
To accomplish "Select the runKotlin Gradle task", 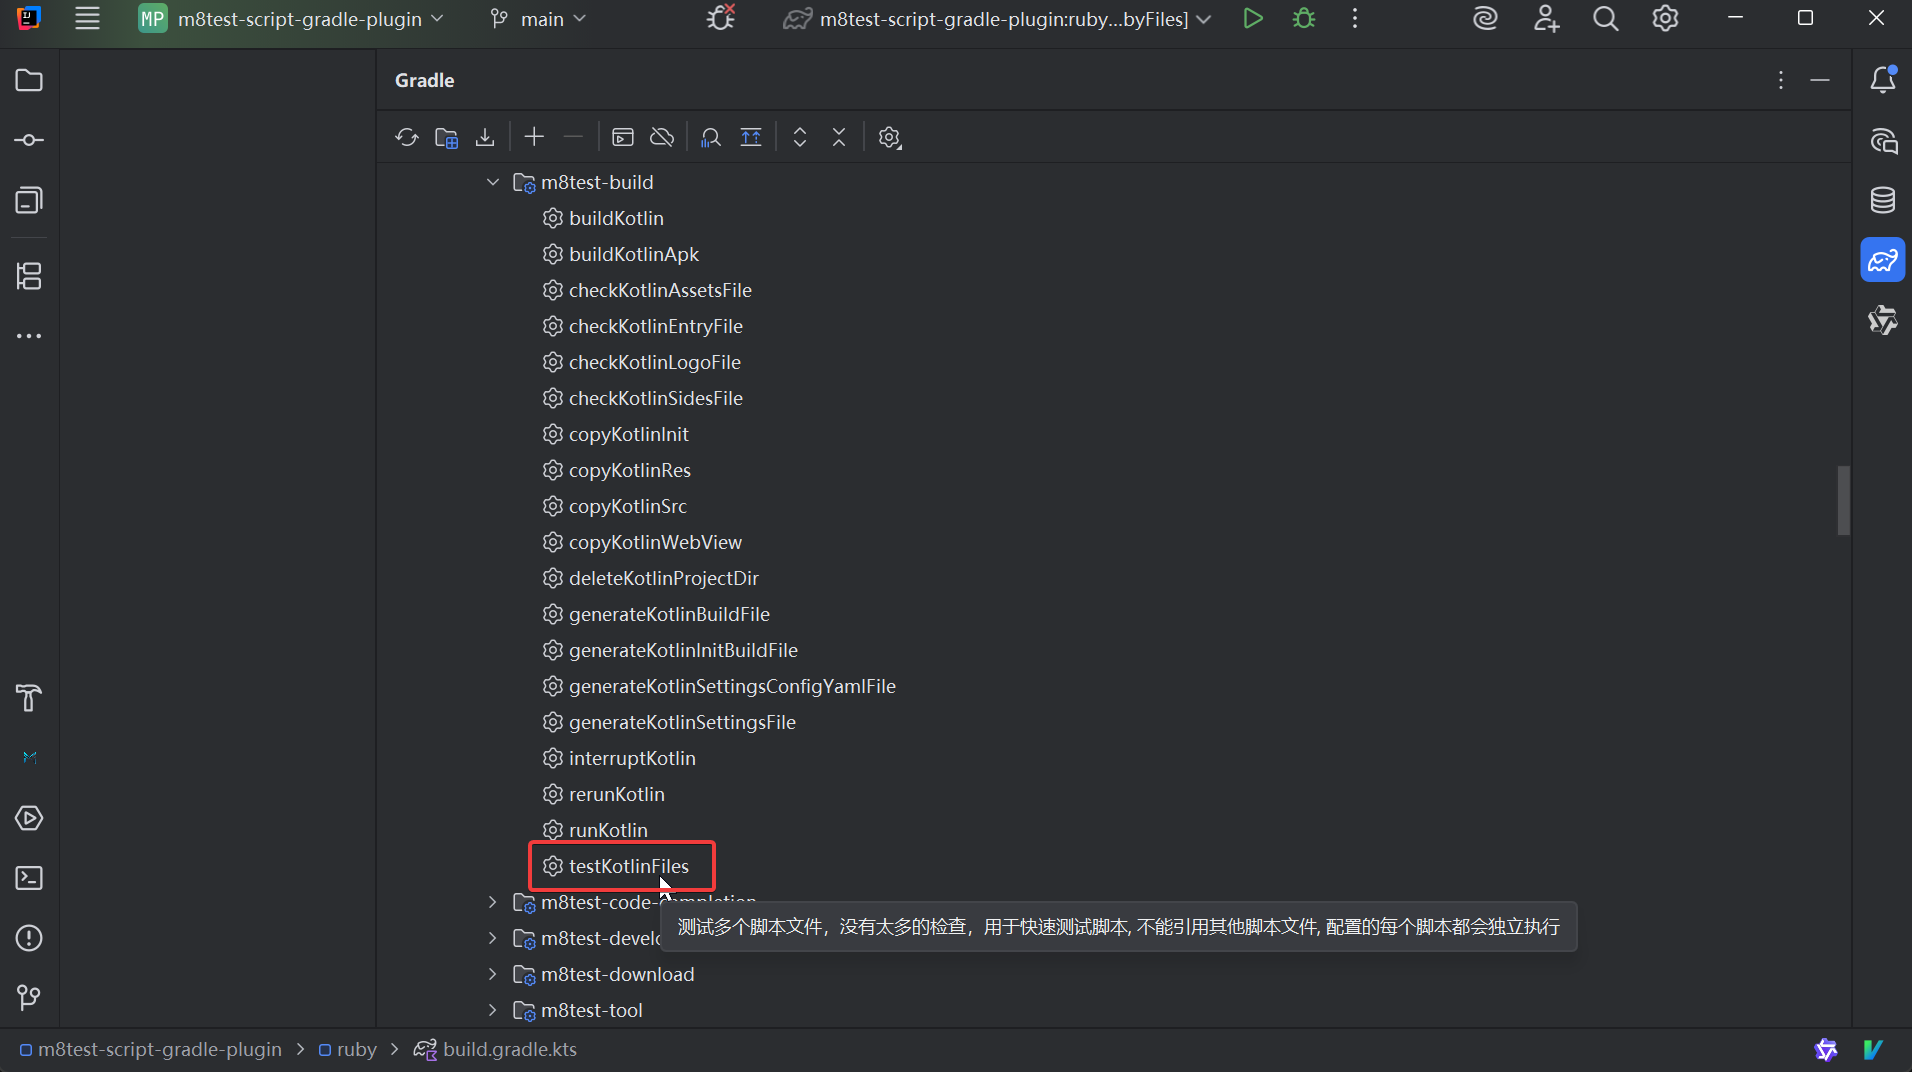I will [x=608, y=830].
